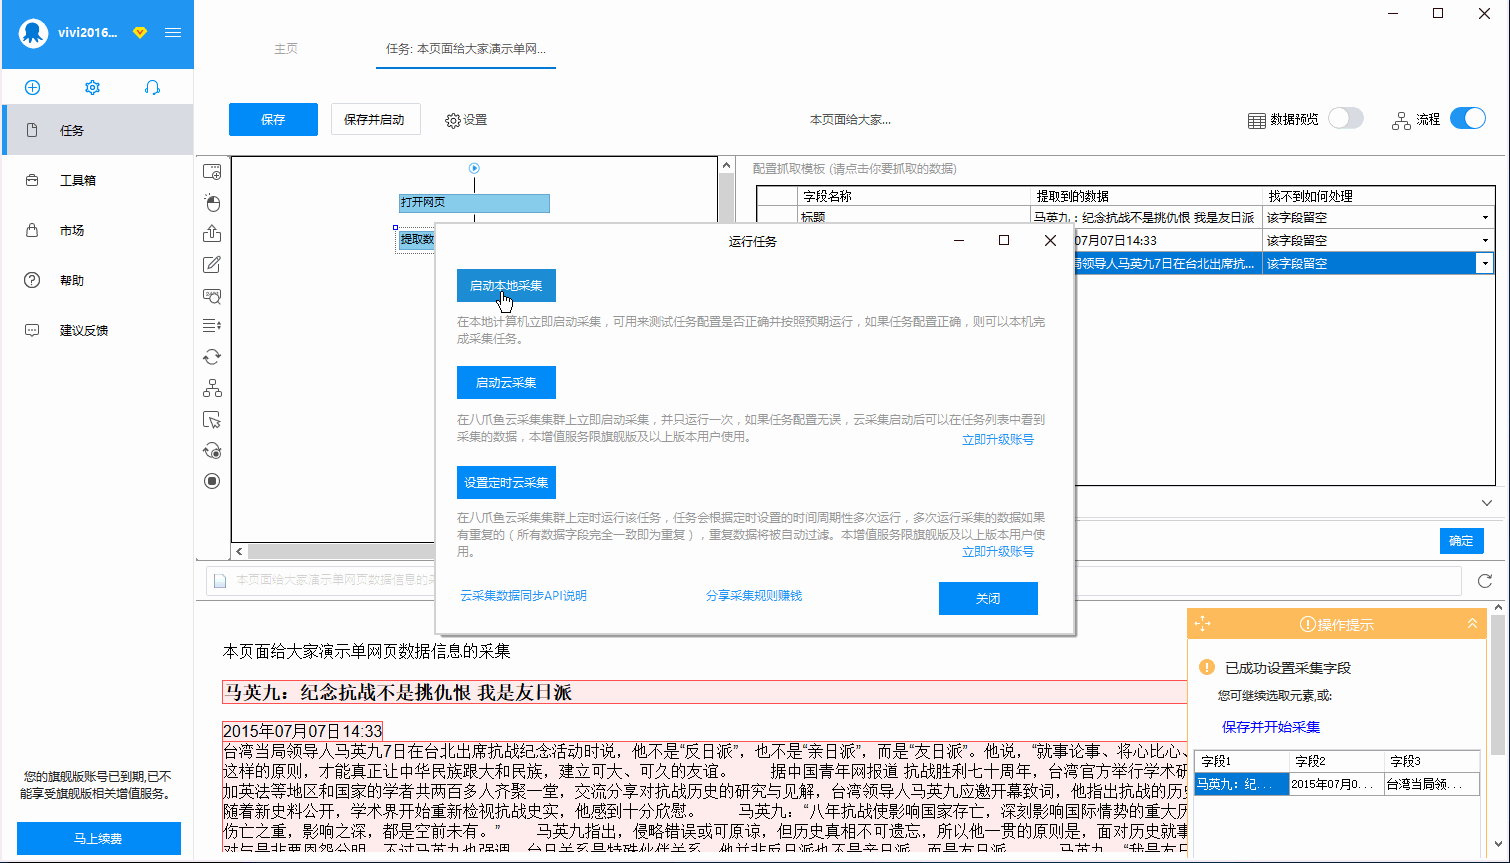The height and width of the screenshot is (863, 1510).
Task: Open dropdown in second row 该字段留空
Action: click(x=1484, y=240)
